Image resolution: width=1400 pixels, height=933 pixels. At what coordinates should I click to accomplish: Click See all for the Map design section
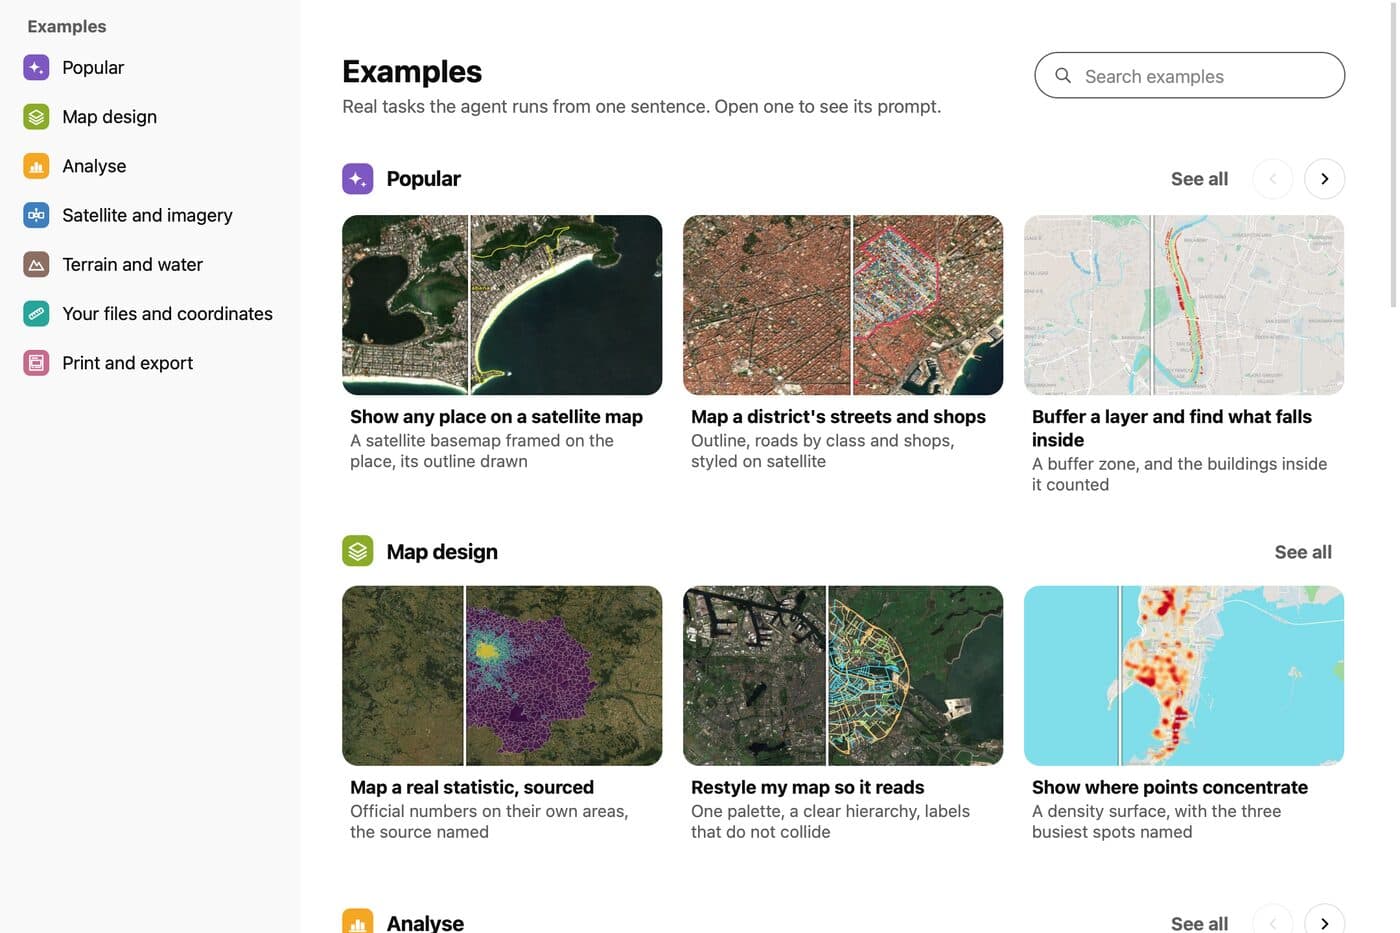(x=1303, y=552)
